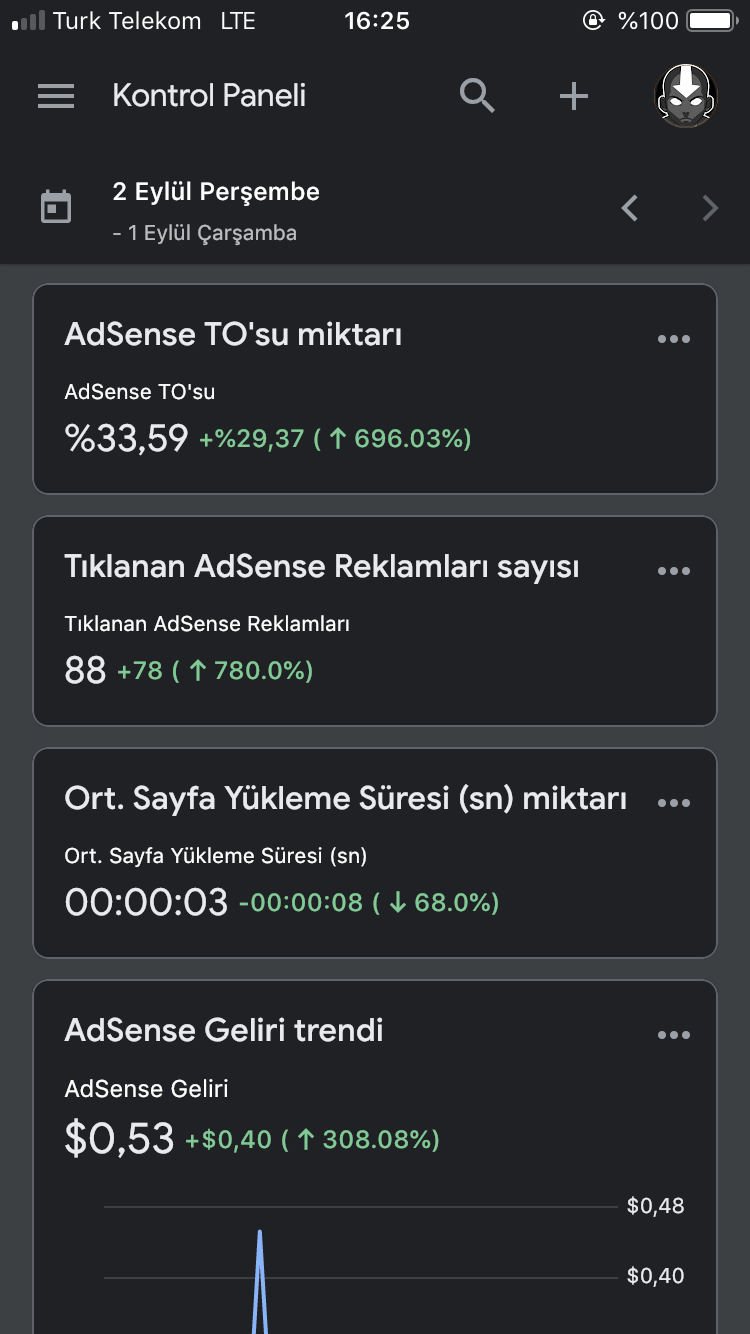Tap the blue spike on revenue chart
750x1334 pixels.
coord(260,1282)
